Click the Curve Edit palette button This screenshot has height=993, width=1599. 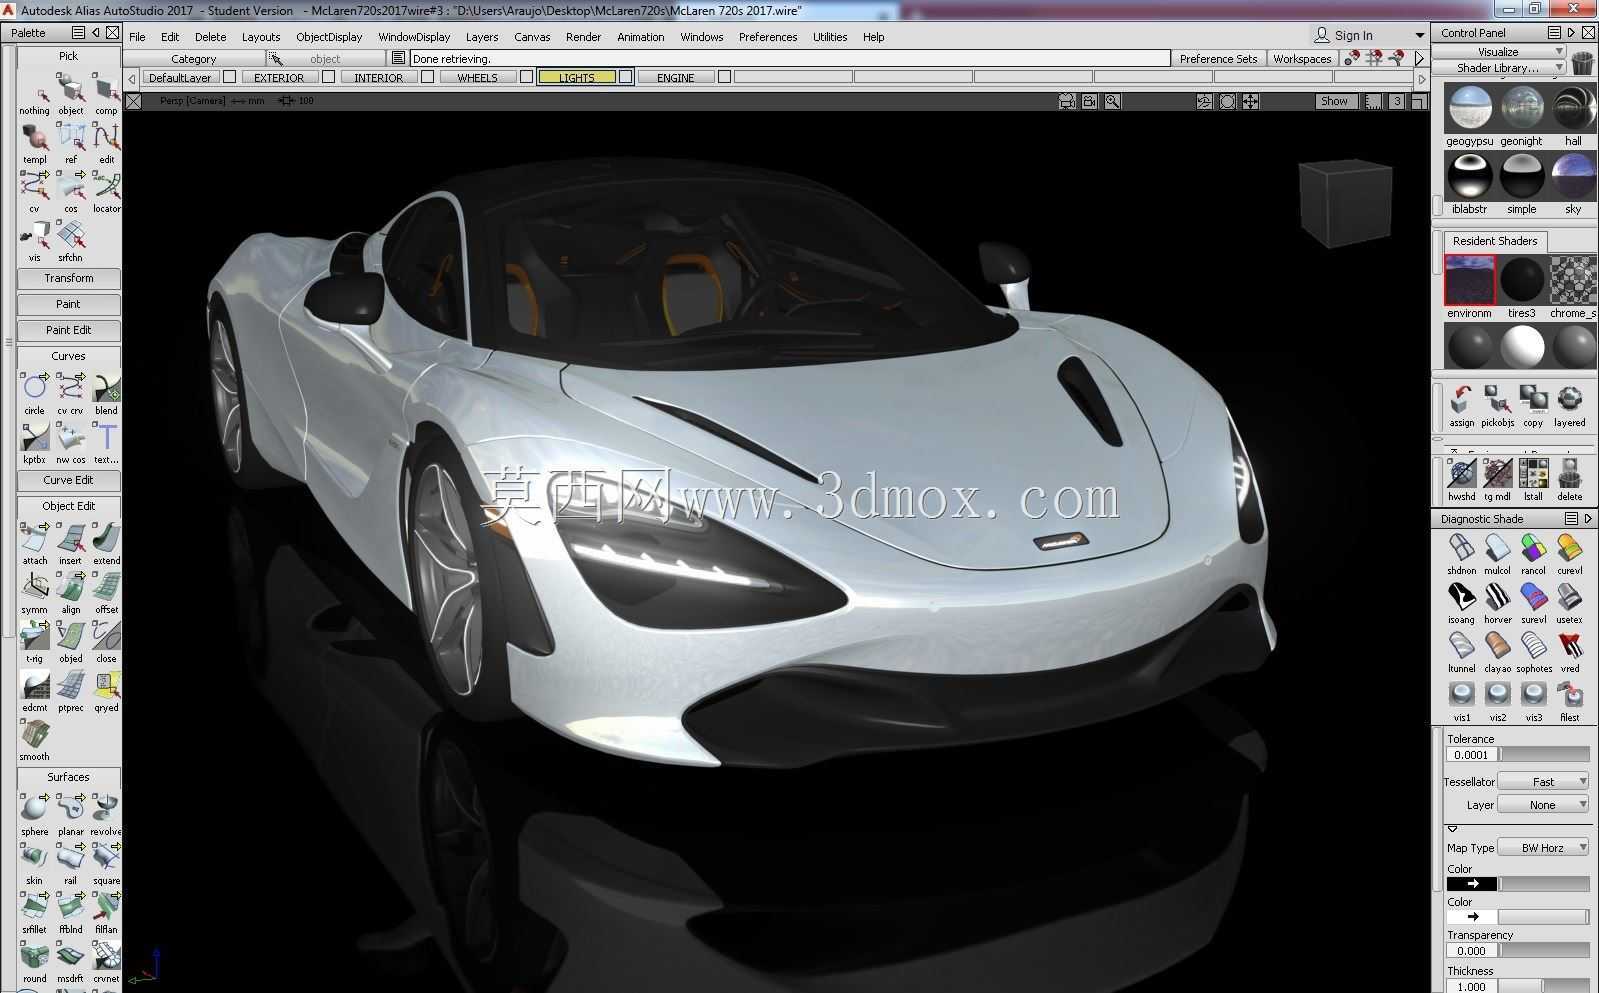(69, 481)
